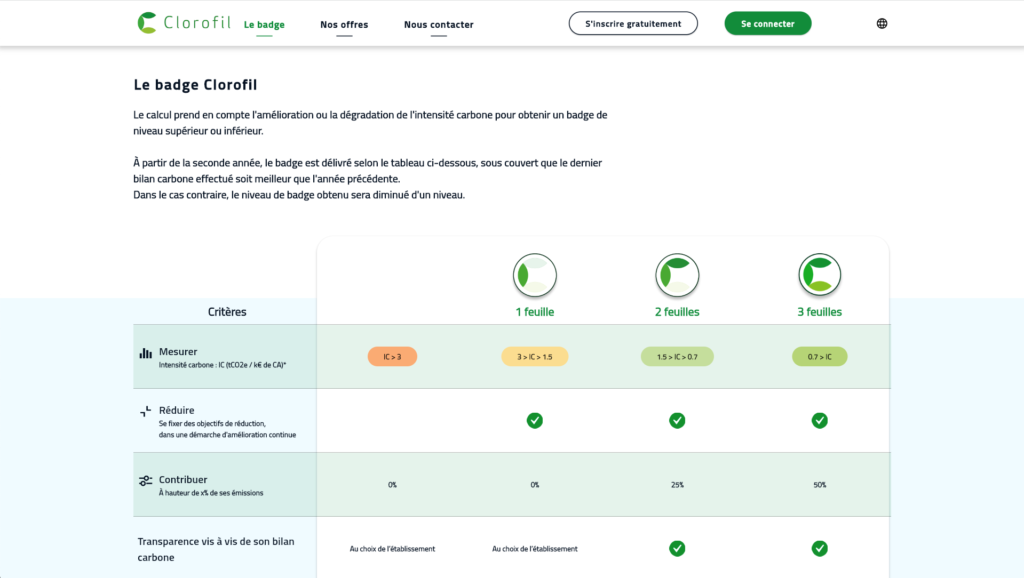
Task: Click the Clorofil logo icon
Action: point(147,23)
